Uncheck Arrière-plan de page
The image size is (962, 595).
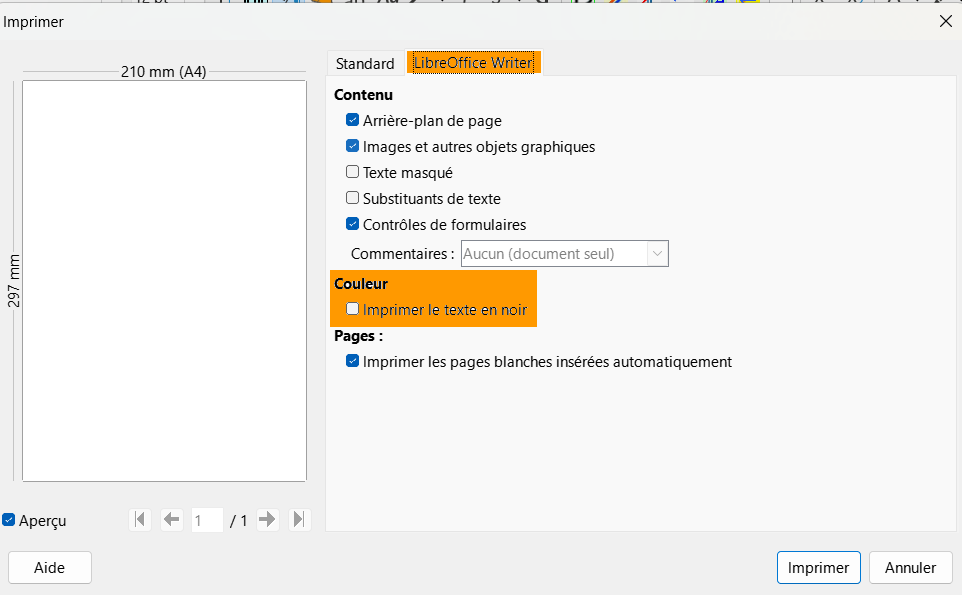(352, 120)
